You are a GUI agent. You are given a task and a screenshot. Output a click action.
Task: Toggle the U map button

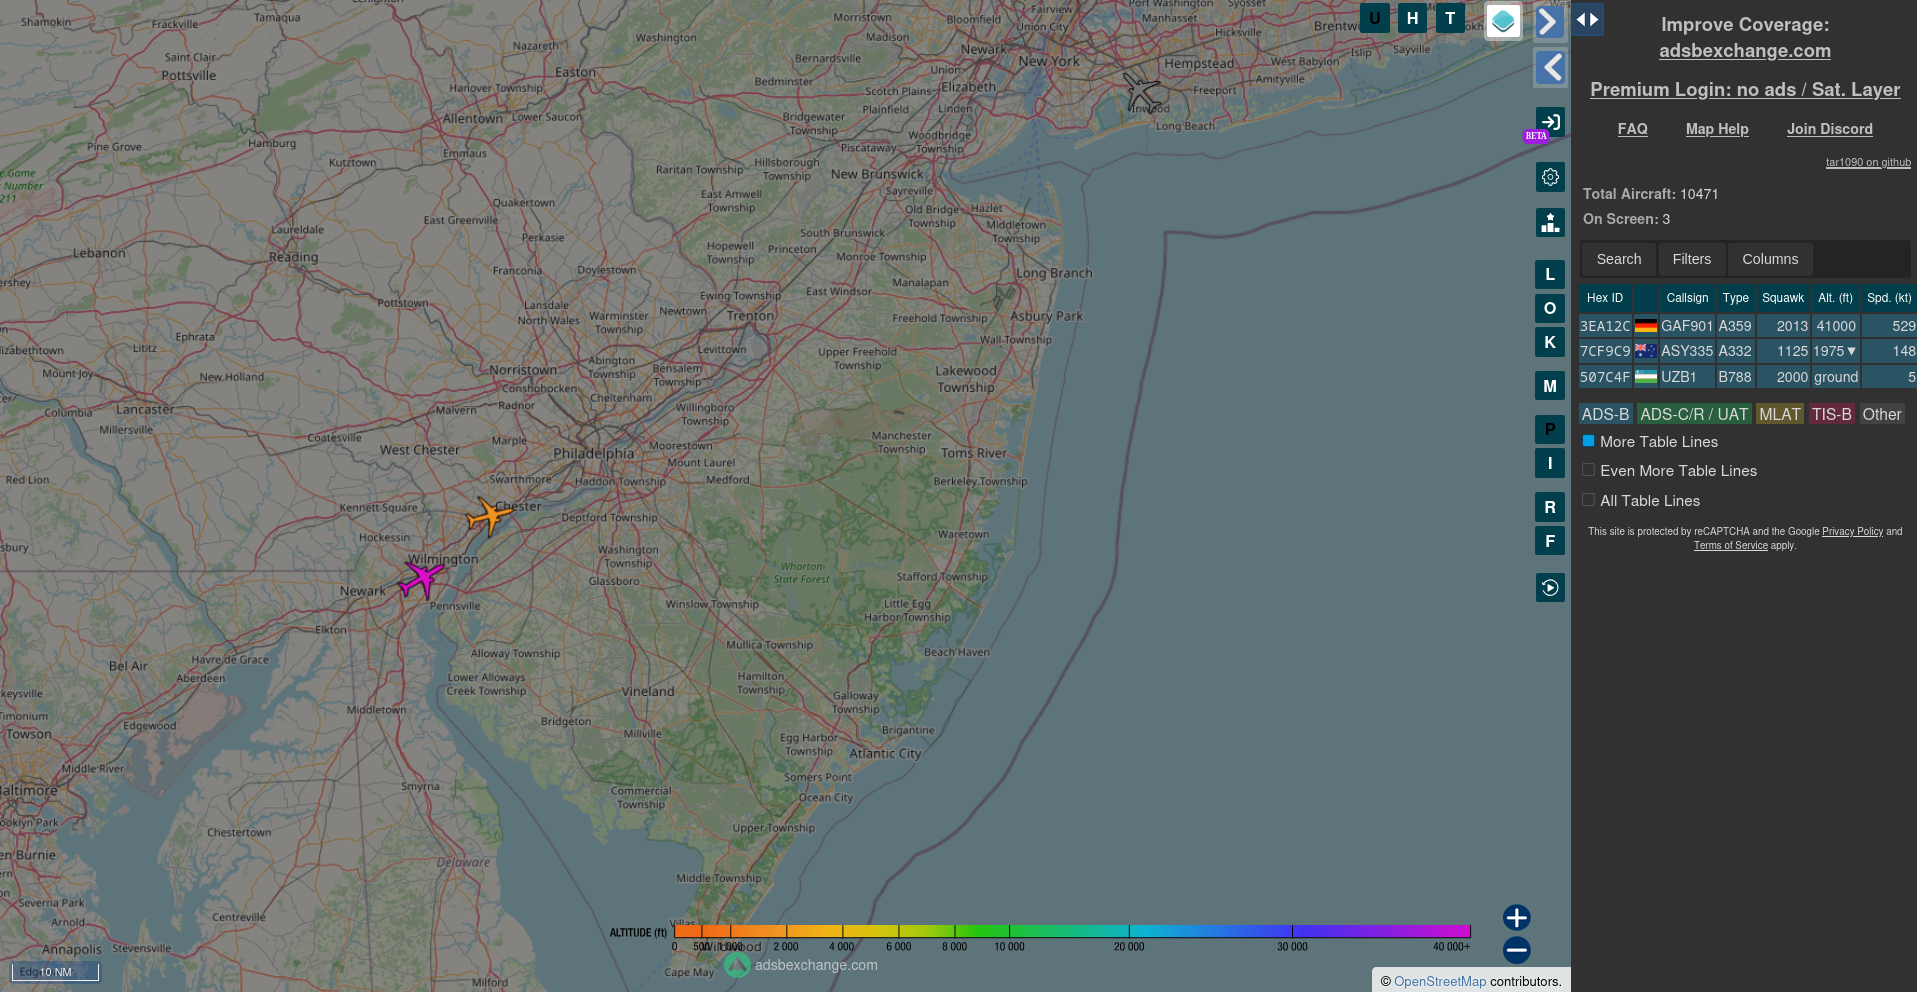coord(1374,18)
